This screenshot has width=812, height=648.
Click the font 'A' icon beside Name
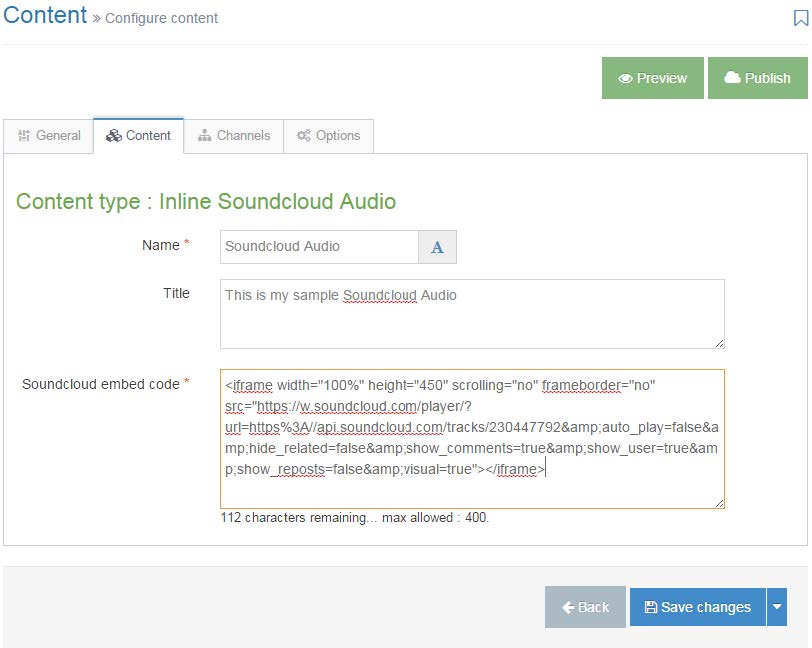click(437, 247)
